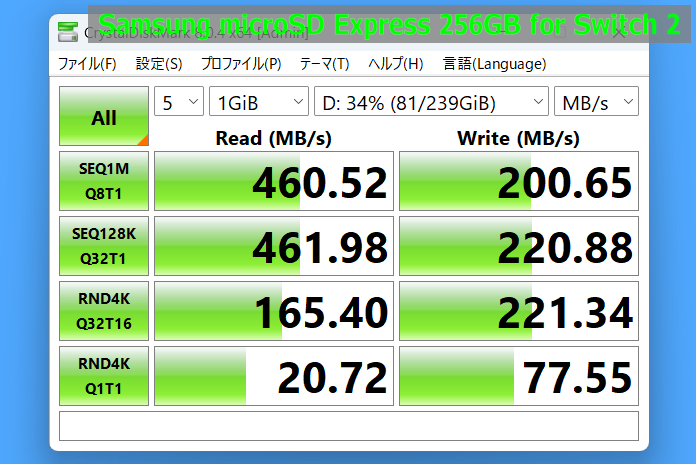Run the RND4K Q1T1 test
Screen dimensions: 696x464
tap(104, 376)
